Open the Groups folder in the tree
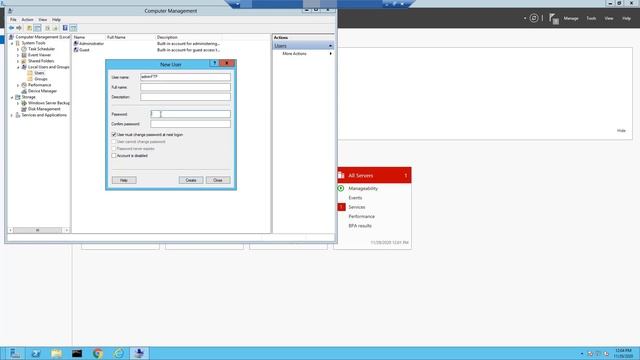The image size is (640, 360). point(41,79)
